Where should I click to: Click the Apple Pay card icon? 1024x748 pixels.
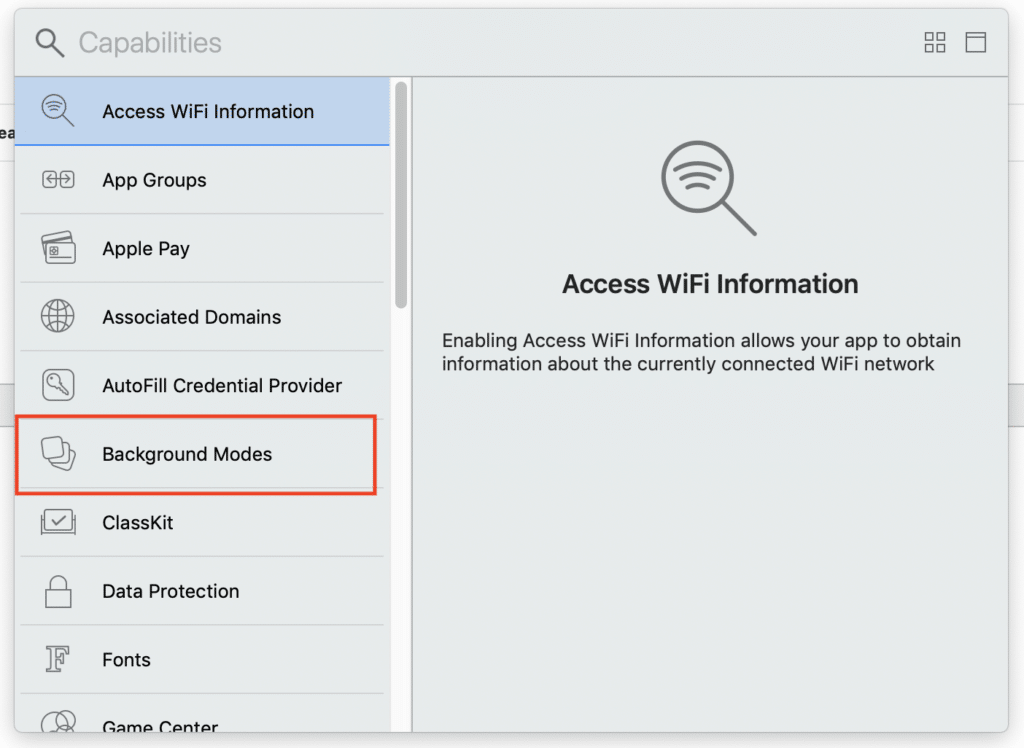[58, 248]
